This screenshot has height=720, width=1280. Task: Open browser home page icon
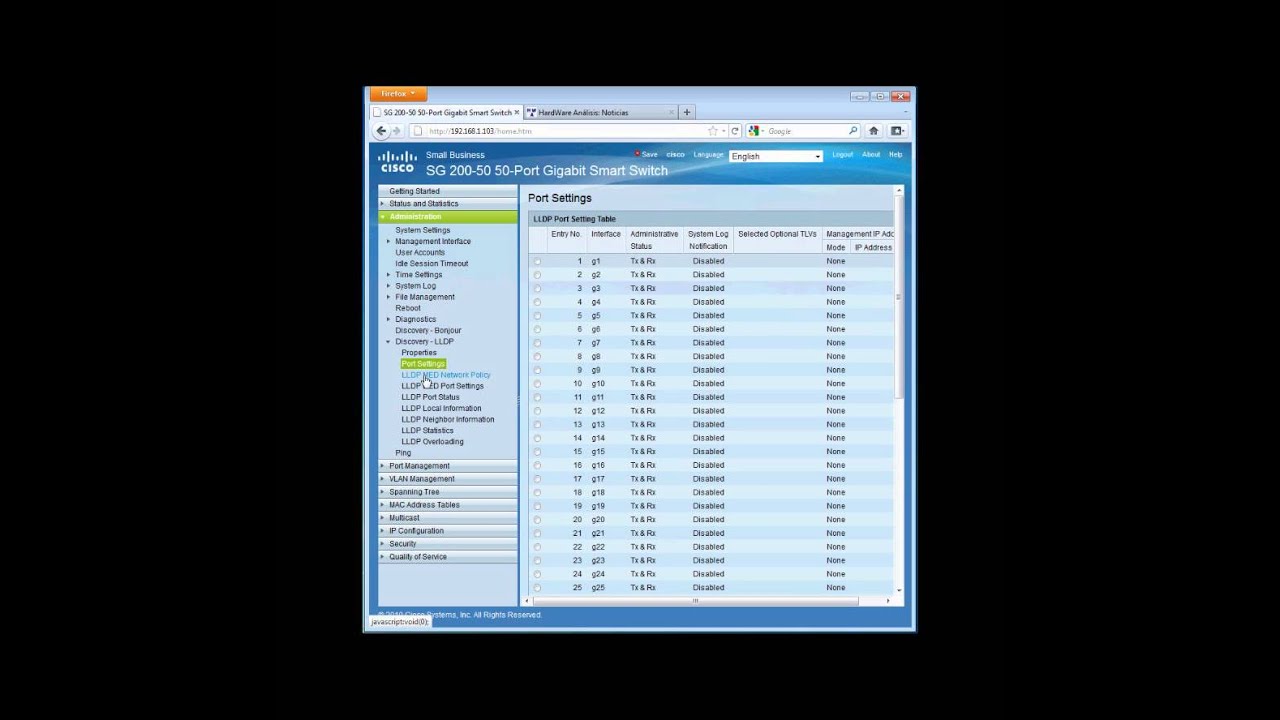(873, 131)
